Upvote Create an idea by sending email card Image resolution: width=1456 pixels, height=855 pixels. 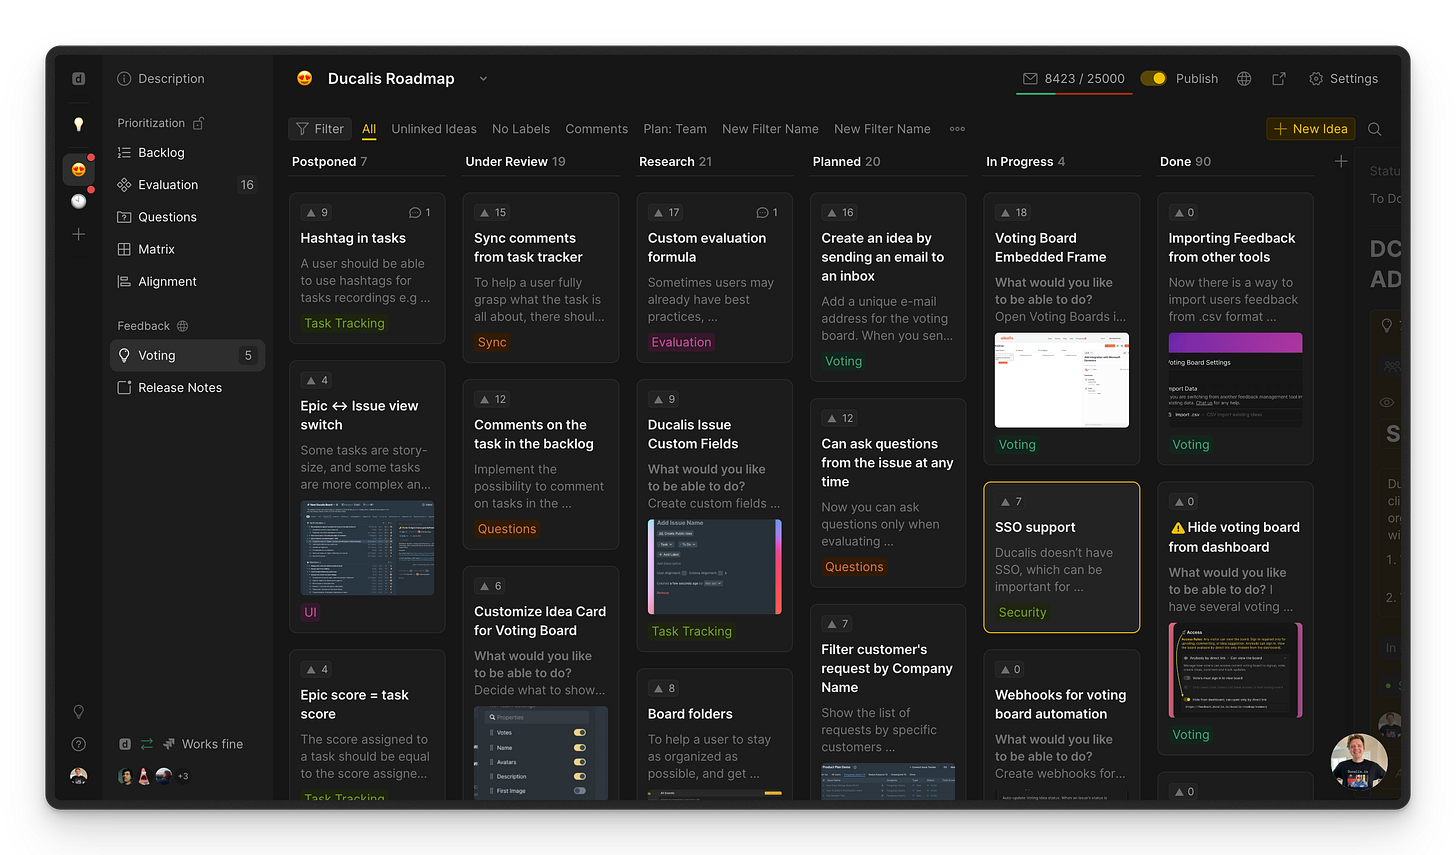tap(840, 213)
